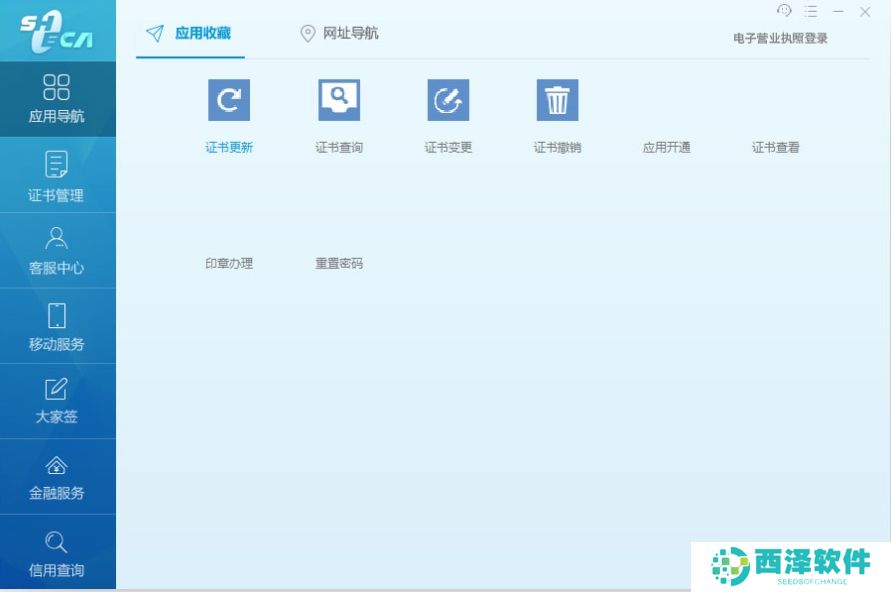Select 应用导航 in the sidebar
The image size is (891, 592).
57,99
